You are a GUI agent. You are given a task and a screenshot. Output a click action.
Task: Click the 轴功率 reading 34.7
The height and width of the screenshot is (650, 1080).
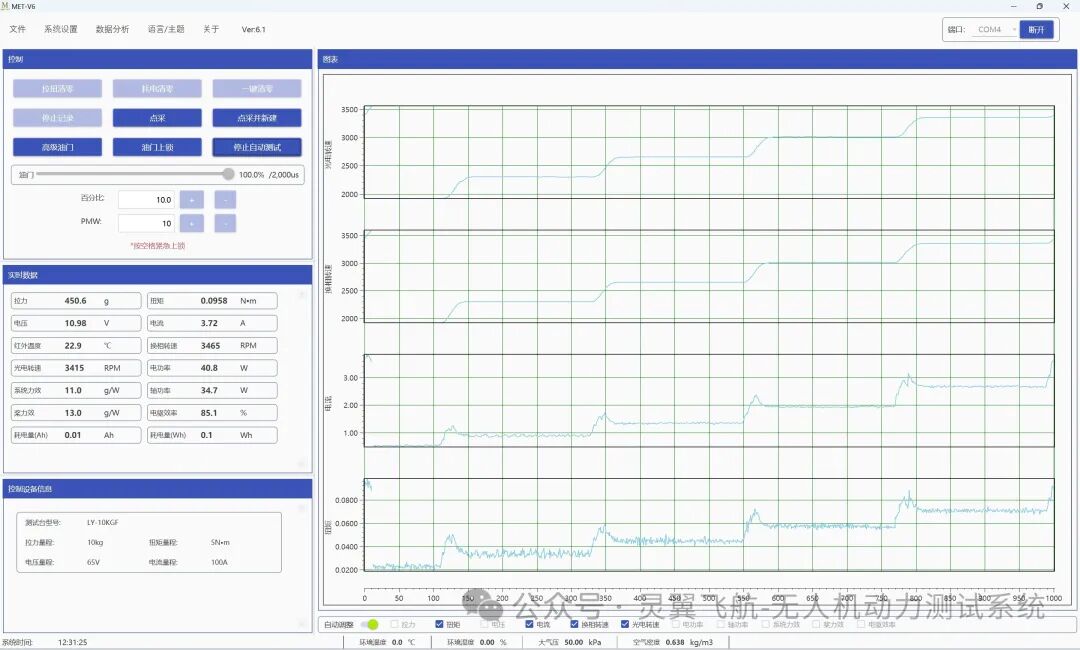[209, 390]
